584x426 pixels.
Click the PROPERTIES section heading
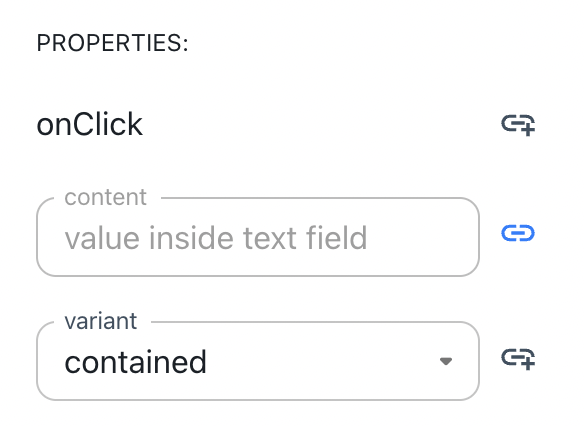[x=112, y=43]
